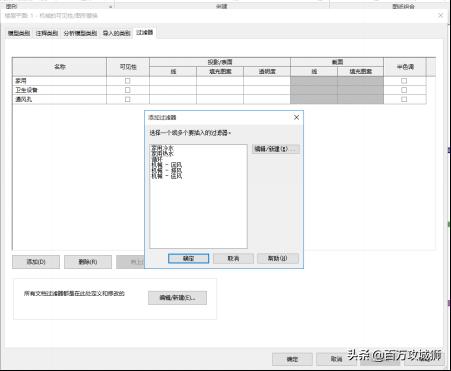Click projection line override cell for 家用
Screen dimensions: 451x371
pyautogui.click(x=173, y=81)
